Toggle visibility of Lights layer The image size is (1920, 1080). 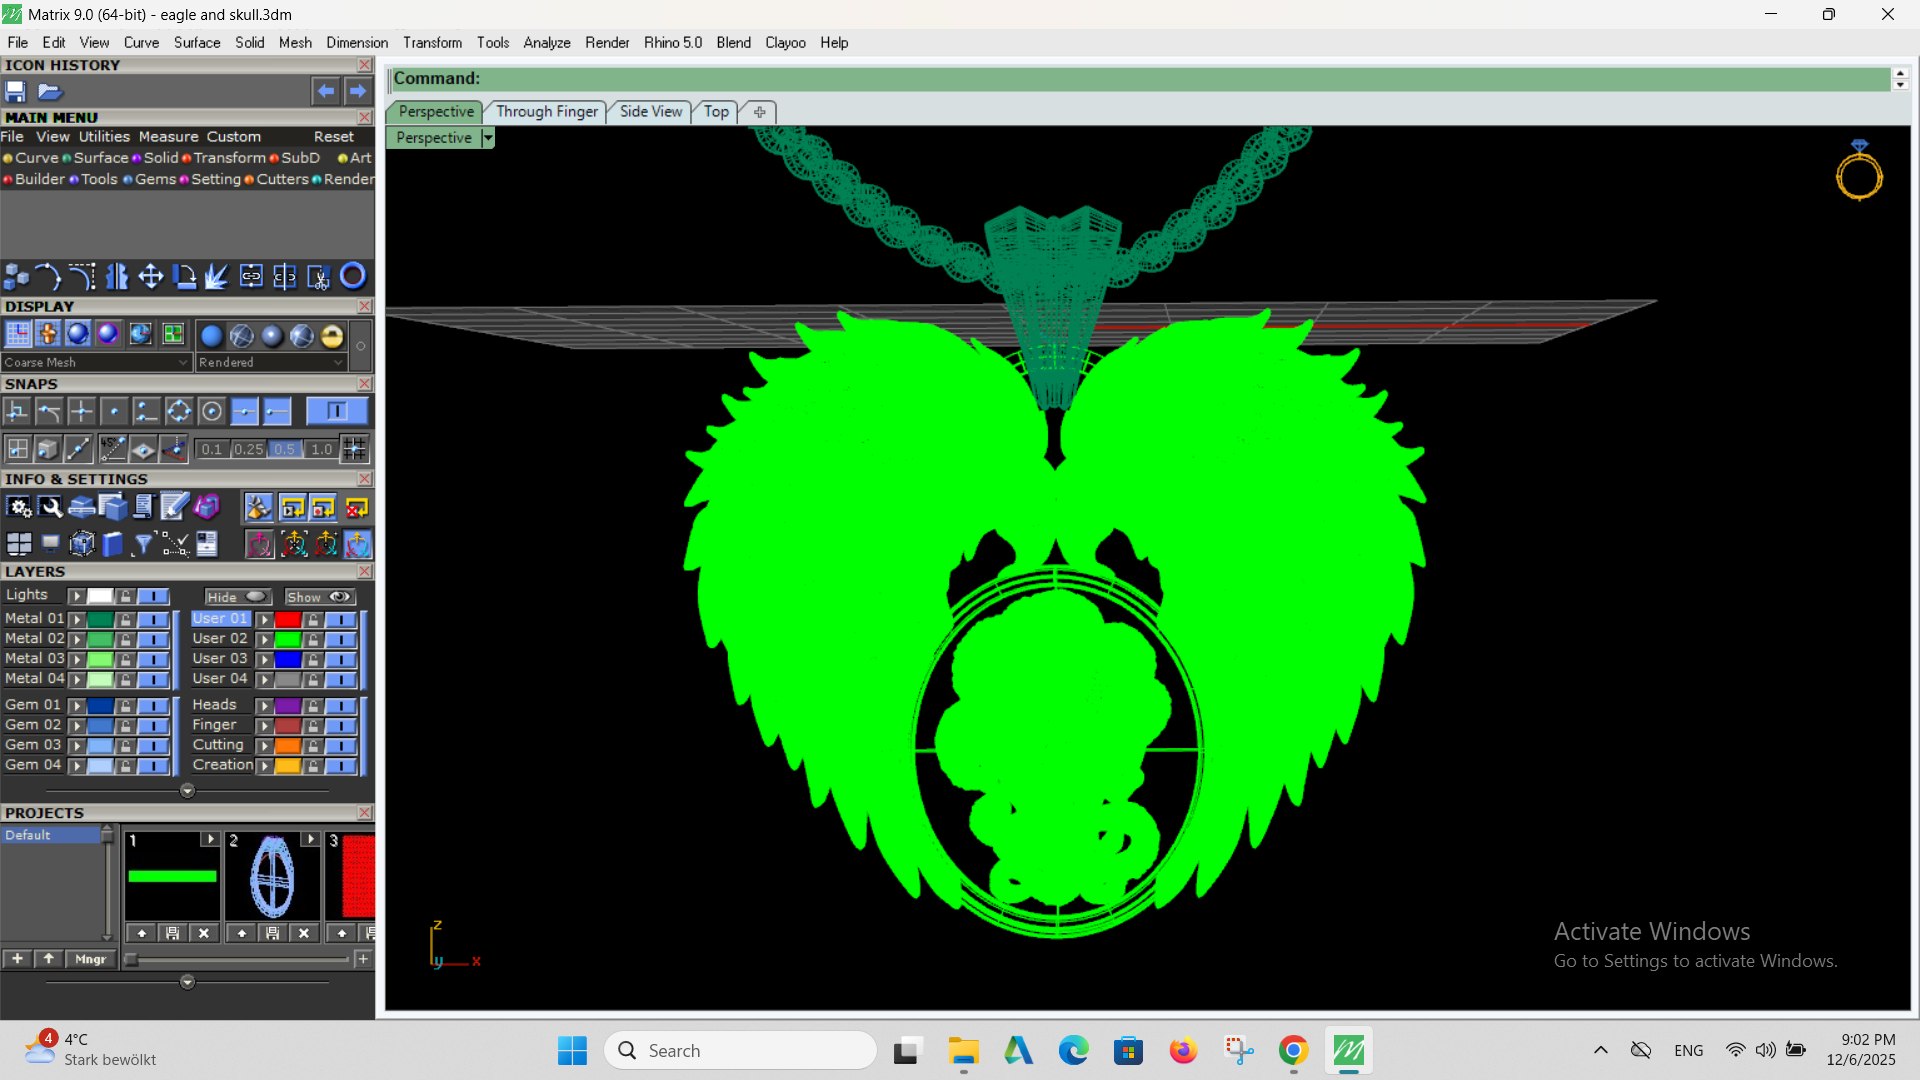[153, 596]
